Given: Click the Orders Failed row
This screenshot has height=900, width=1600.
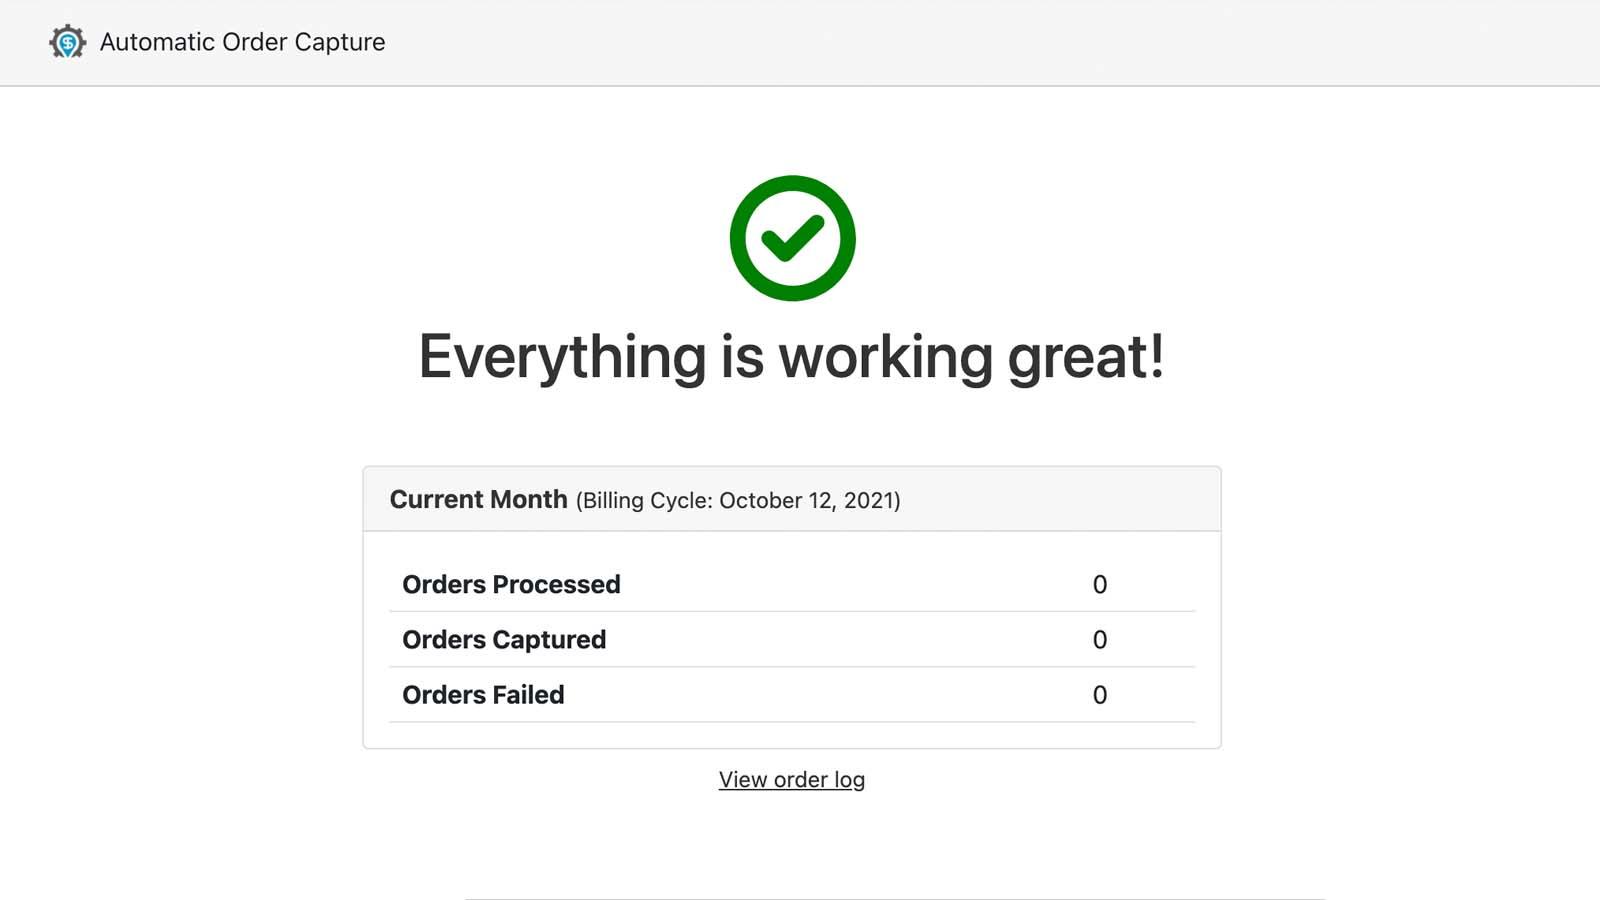Looking at the screenshot, I should coord(482,695).
